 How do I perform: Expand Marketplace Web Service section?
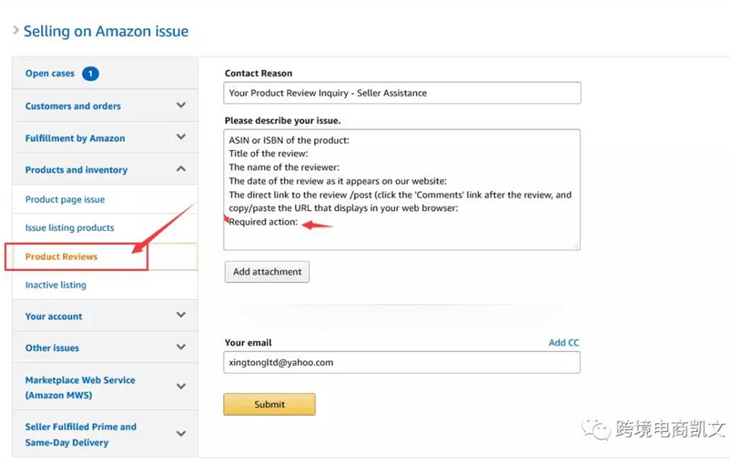180,387
